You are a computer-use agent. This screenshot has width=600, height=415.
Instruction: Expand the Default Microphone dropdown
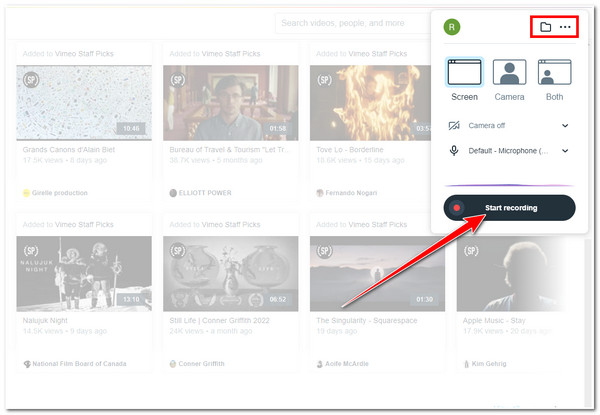point(509,151)
